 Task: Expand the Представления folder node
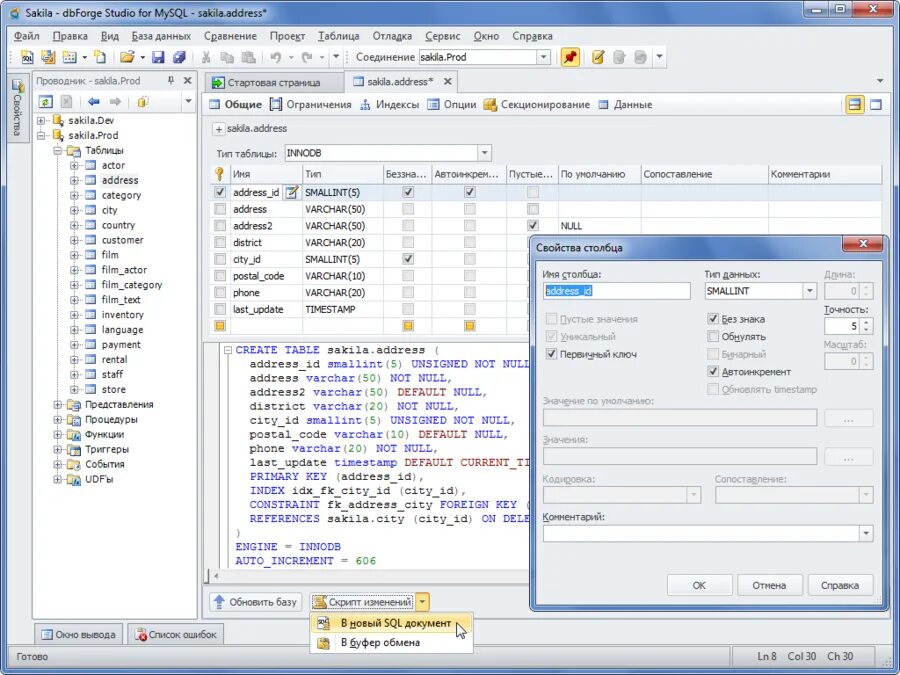point(57,405)
